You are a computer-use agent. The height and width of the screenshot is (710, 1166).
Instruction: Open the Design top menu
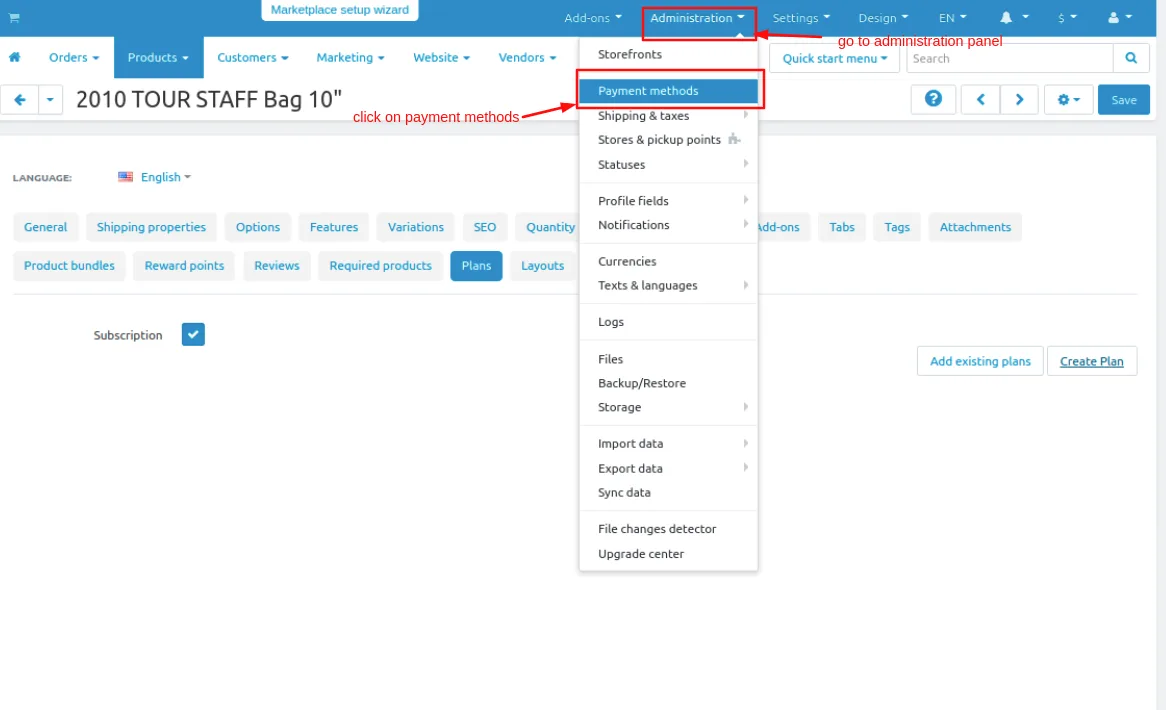[x=883, y=18]
